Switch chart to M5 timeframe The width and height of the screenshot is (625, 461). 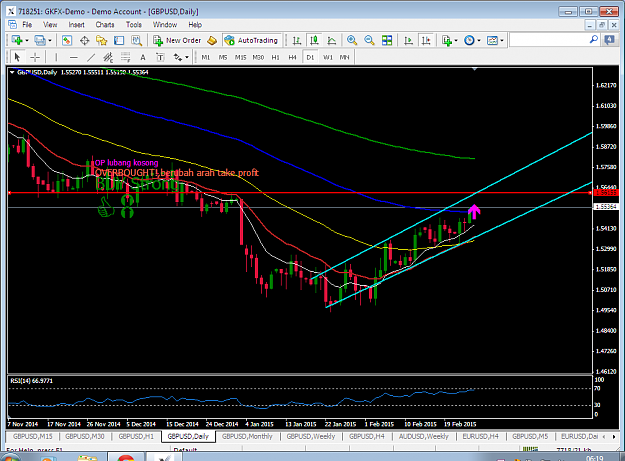point(223,57)
